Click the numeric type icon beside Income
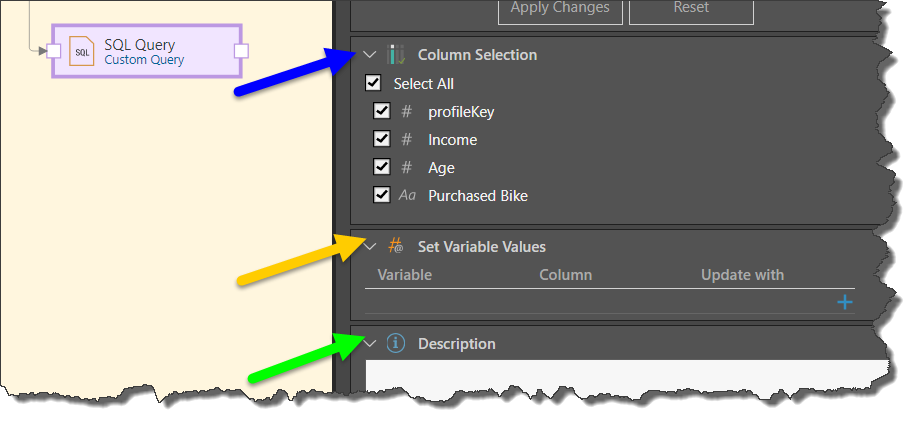Image resolution: width=918 pixels, height=428 pixels. click(407, 140)
